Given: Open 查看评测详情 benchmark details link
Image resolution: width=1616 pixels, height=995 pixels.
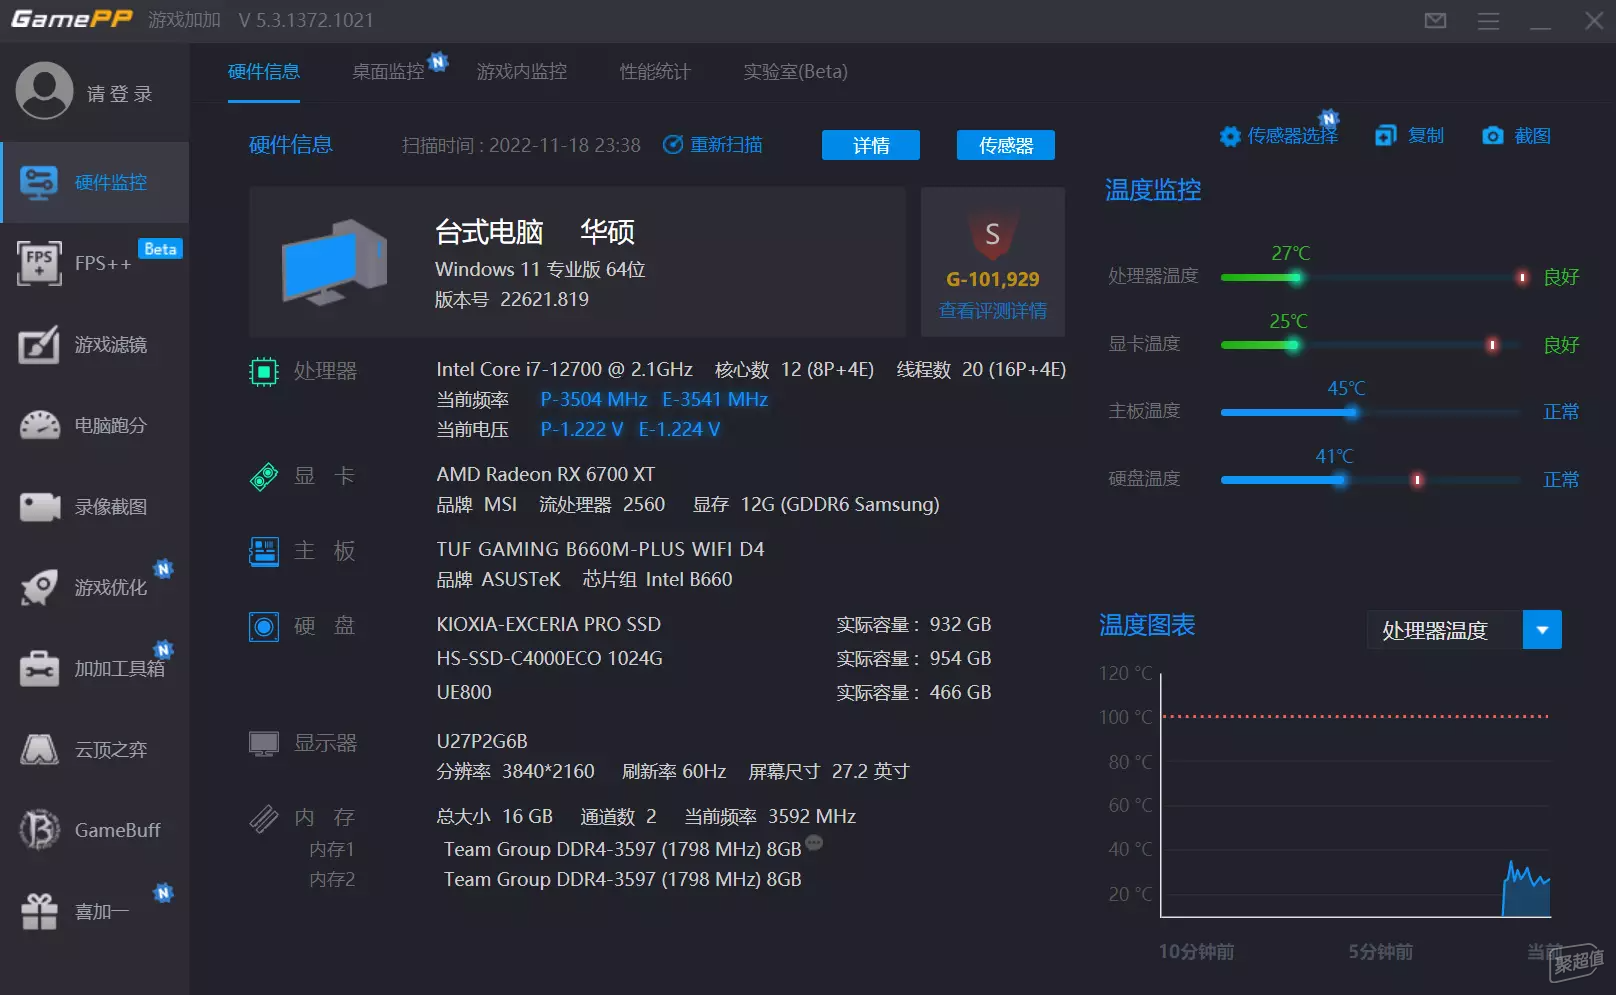Looking at the screenshot, I should pos(992,311).
